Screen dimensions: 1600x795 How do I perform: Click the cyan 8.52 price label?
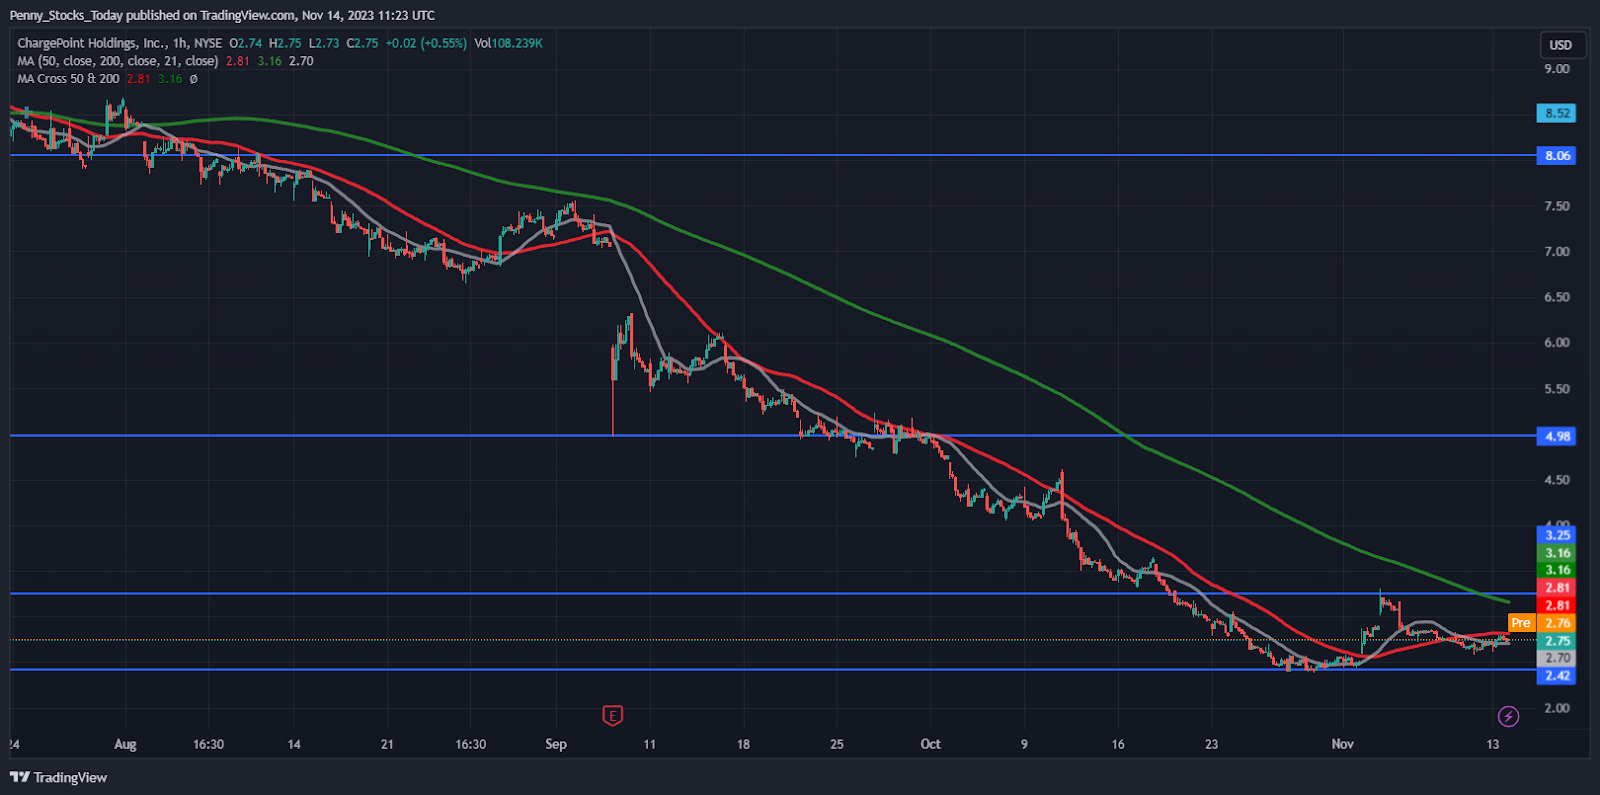(1557, 113)
